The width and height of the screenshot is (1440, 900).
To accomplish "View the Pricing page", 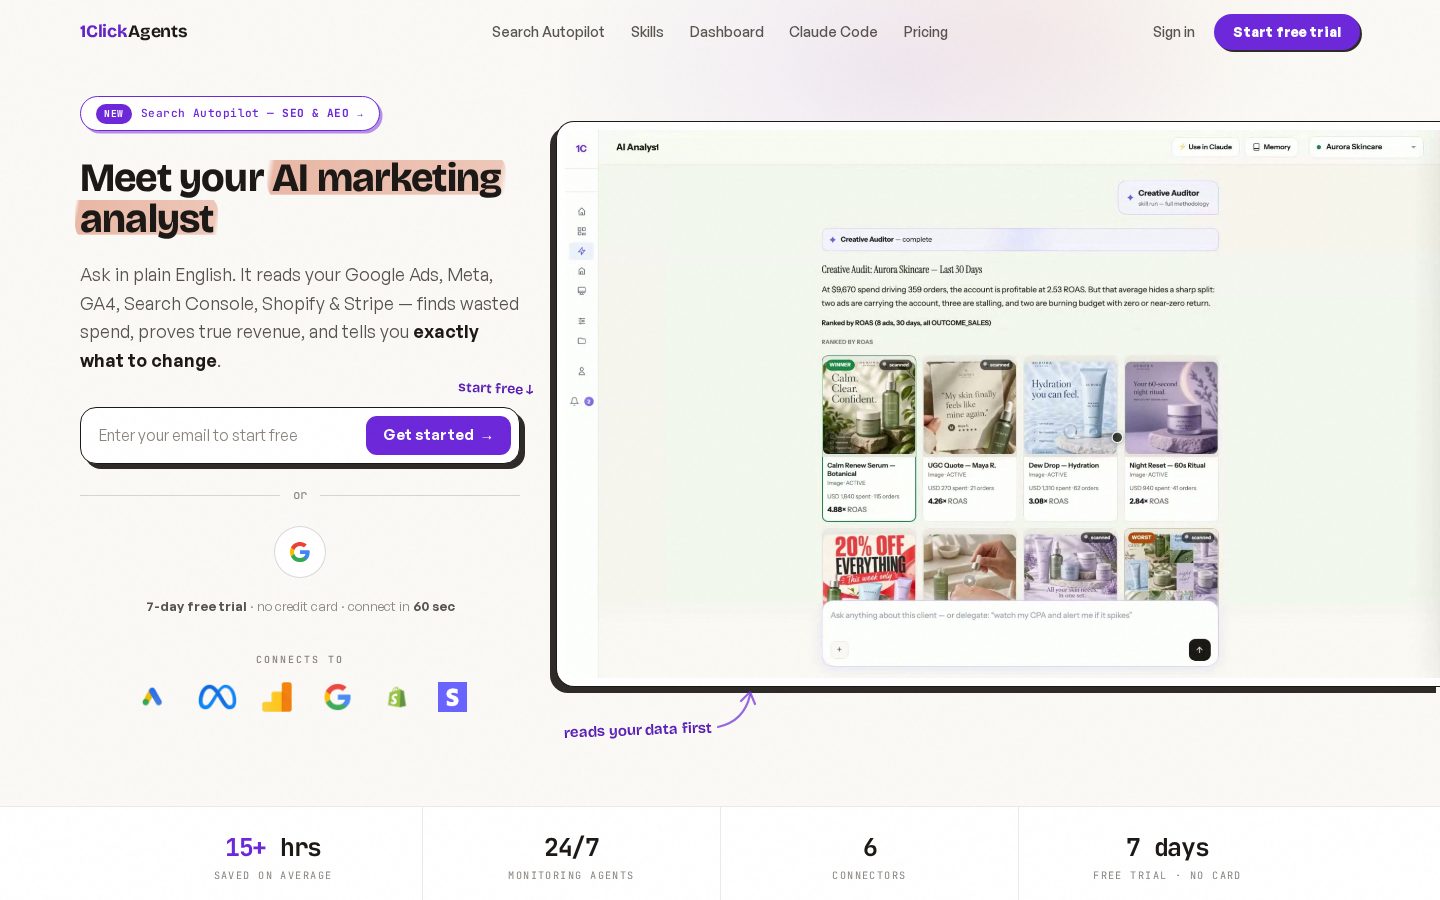I will (x=925, y=32).
